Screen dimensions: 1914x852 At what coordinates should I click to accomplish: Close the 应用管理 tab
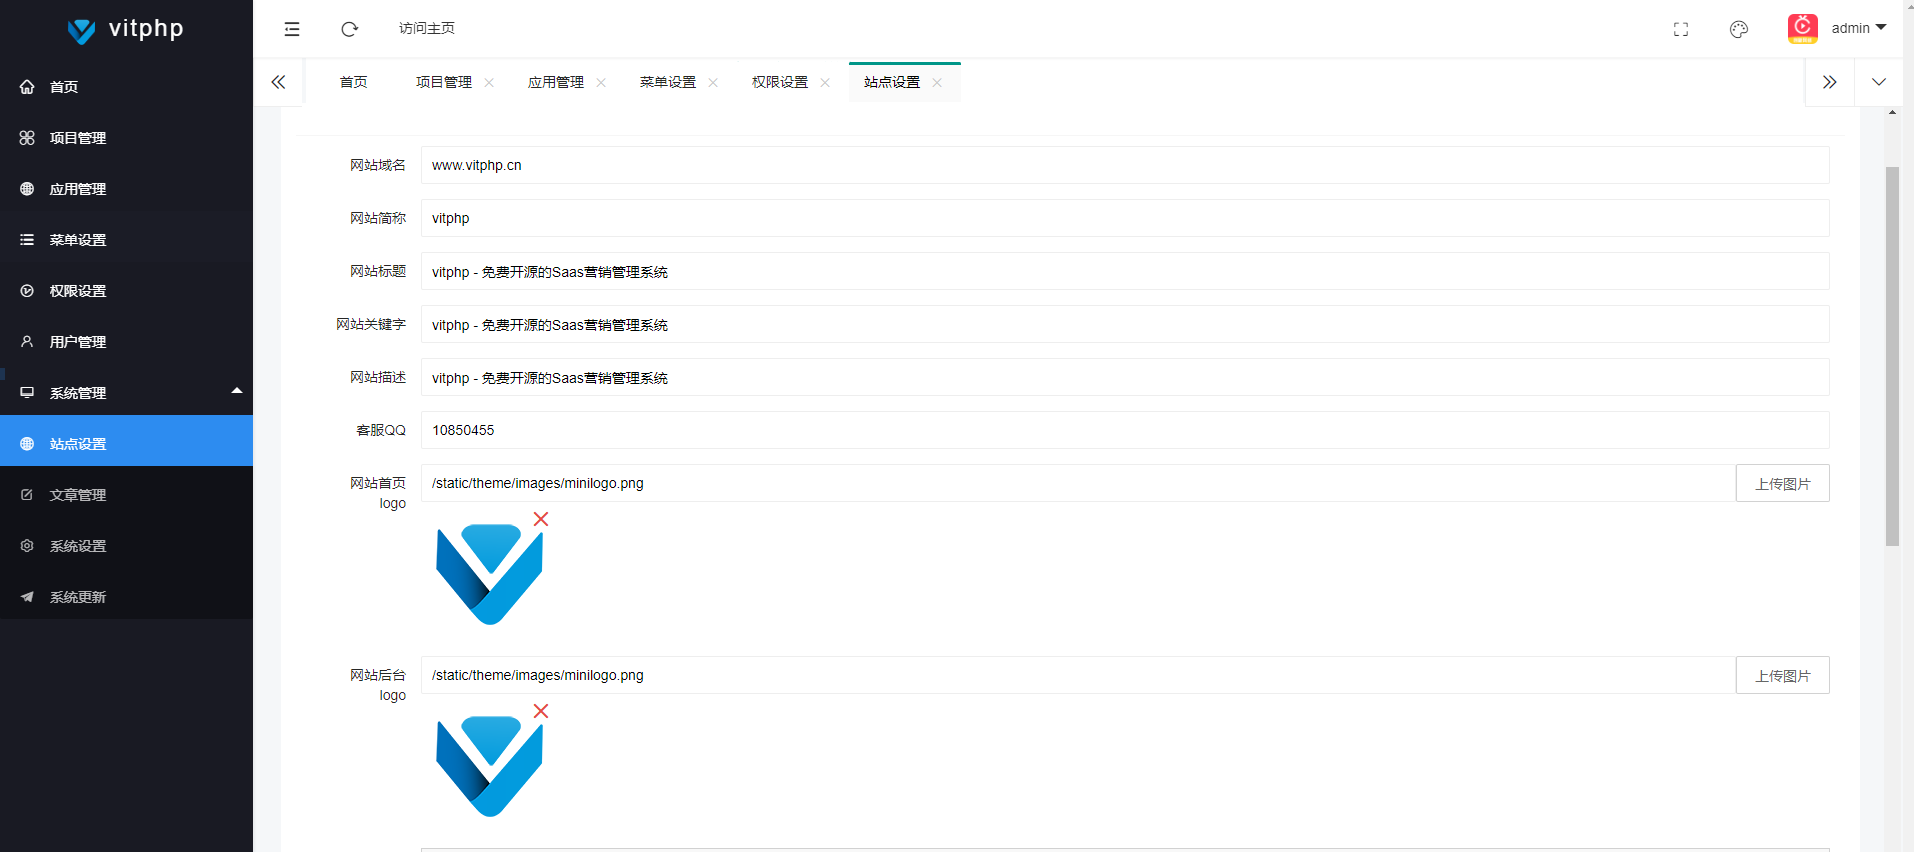click(601, 83)
